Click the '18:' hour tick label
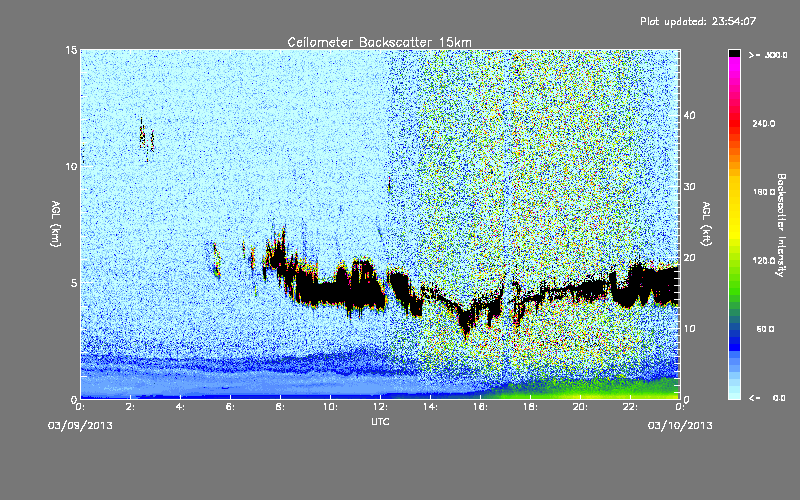This screenshot has width=800, height=500. tap(530, 407)
